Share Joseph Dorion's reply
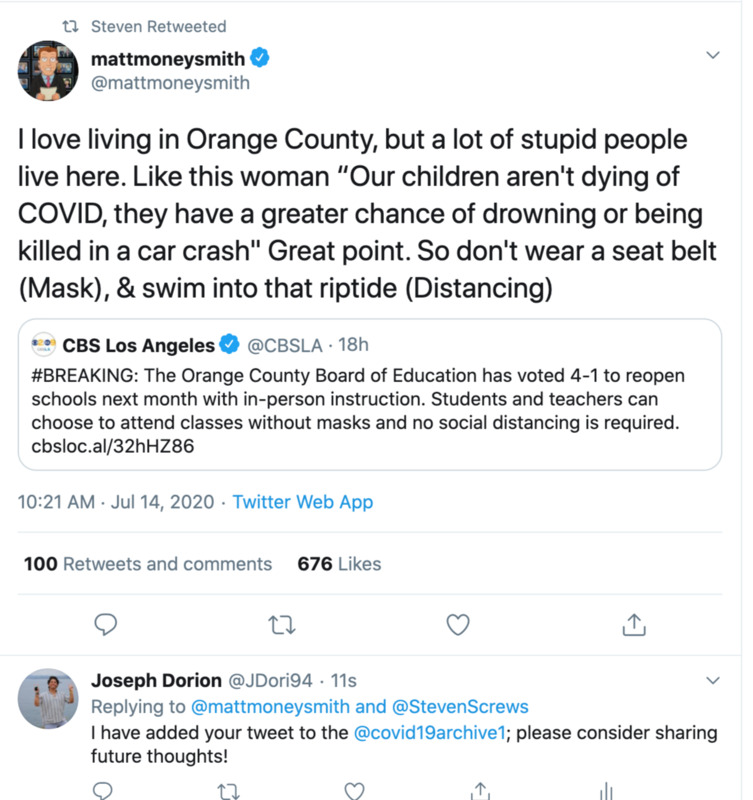The height and width of the screenshot is (800, 753). coord(480,791)
